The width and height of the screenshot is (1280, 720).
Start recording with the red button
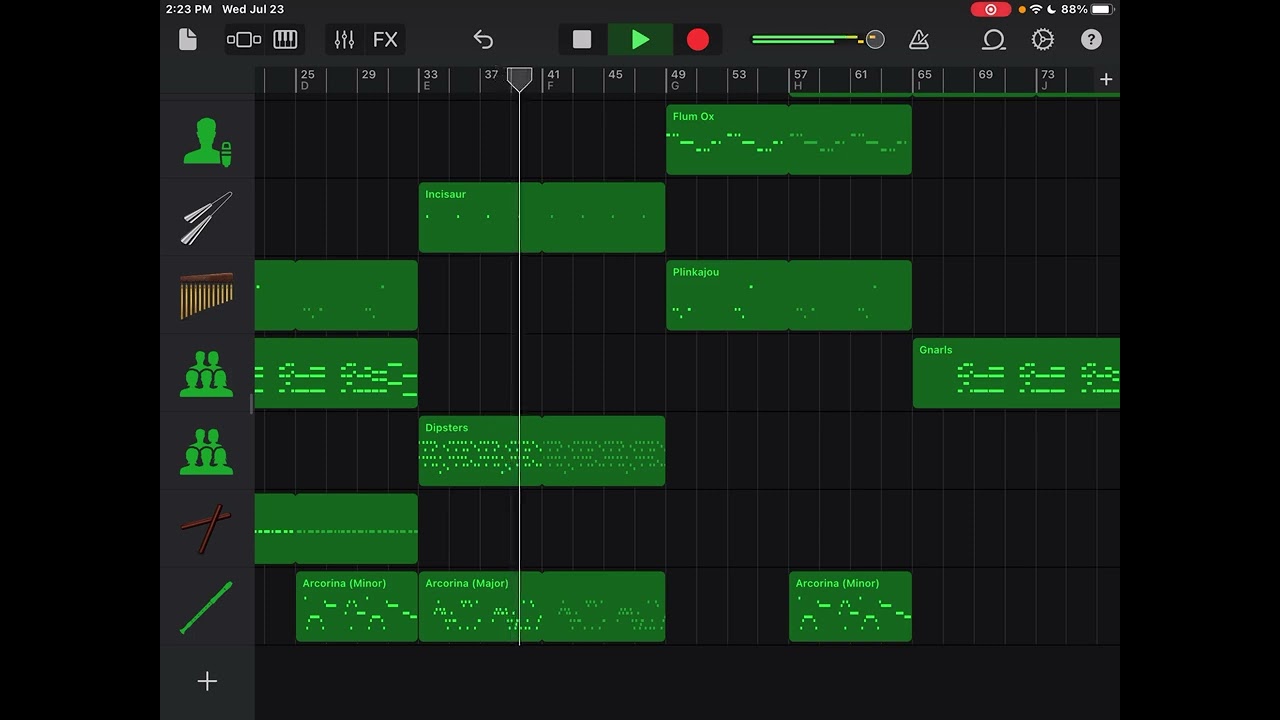coord(698,39)
